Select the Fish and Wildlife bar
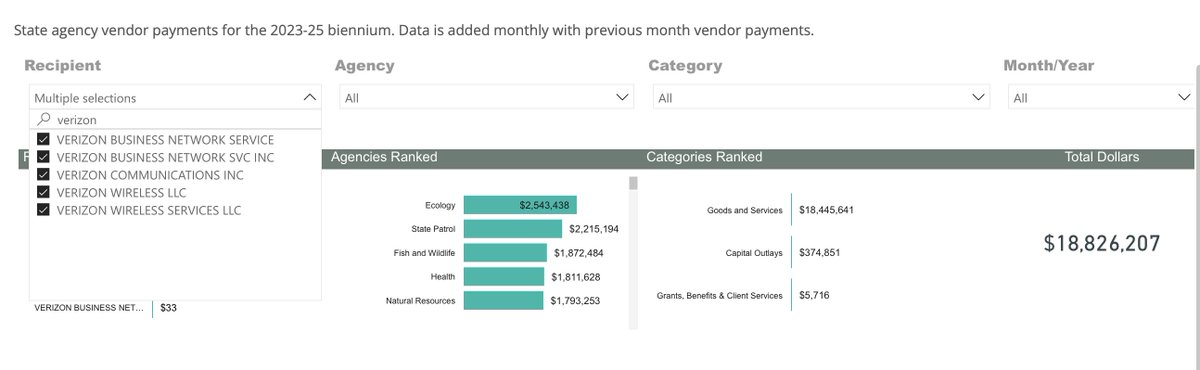 pyautogui.click(x=505, y=253)
